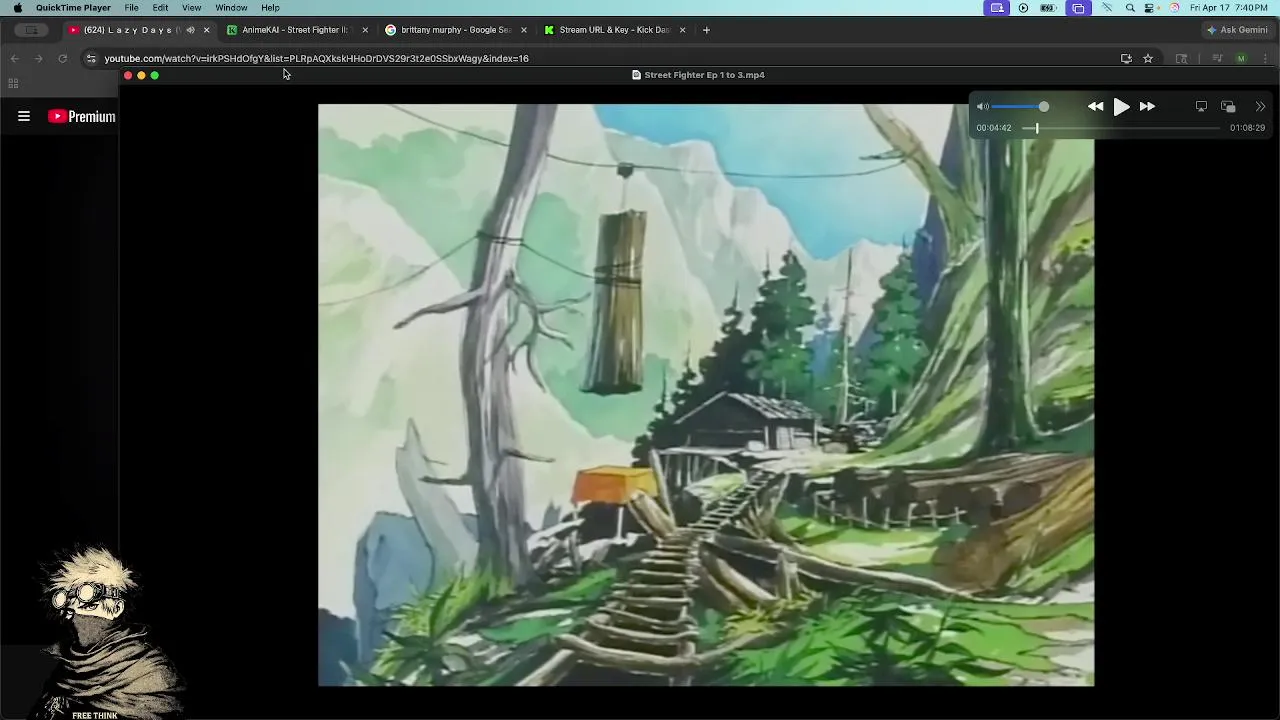The width and height of the screenshot is (1280, 720).
Task: Open date and time Fri Apr 17
Action: tap(1229, 8)
